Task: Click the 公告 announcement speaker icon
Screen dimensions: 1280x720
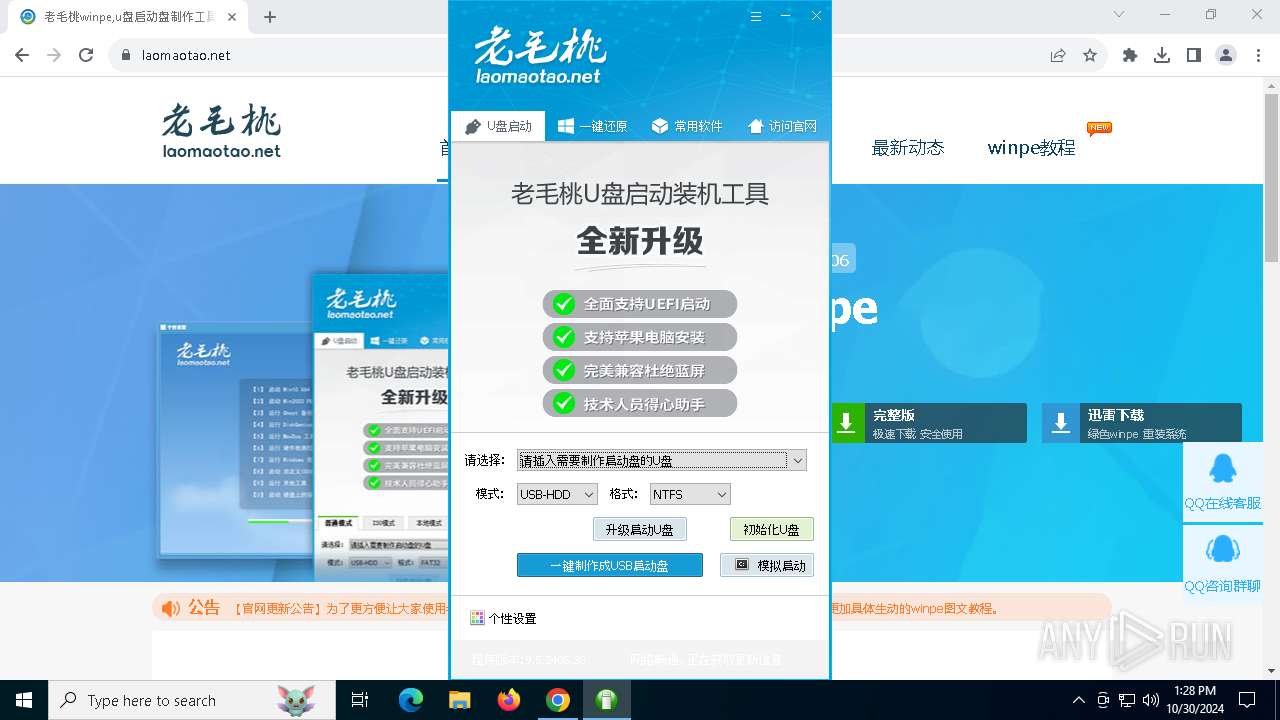Action: [171, 608]
